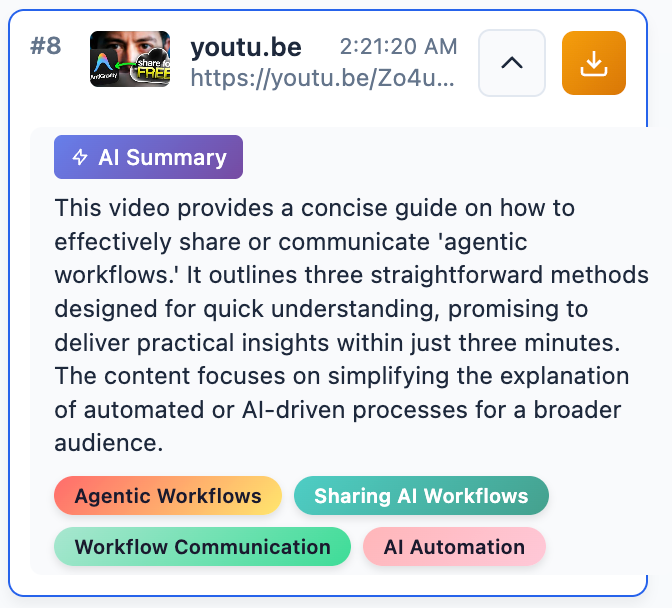This screenshot has height=608, width=672.
Task: Click the face at the thumbnail's top
Action: tap(130, 45)
